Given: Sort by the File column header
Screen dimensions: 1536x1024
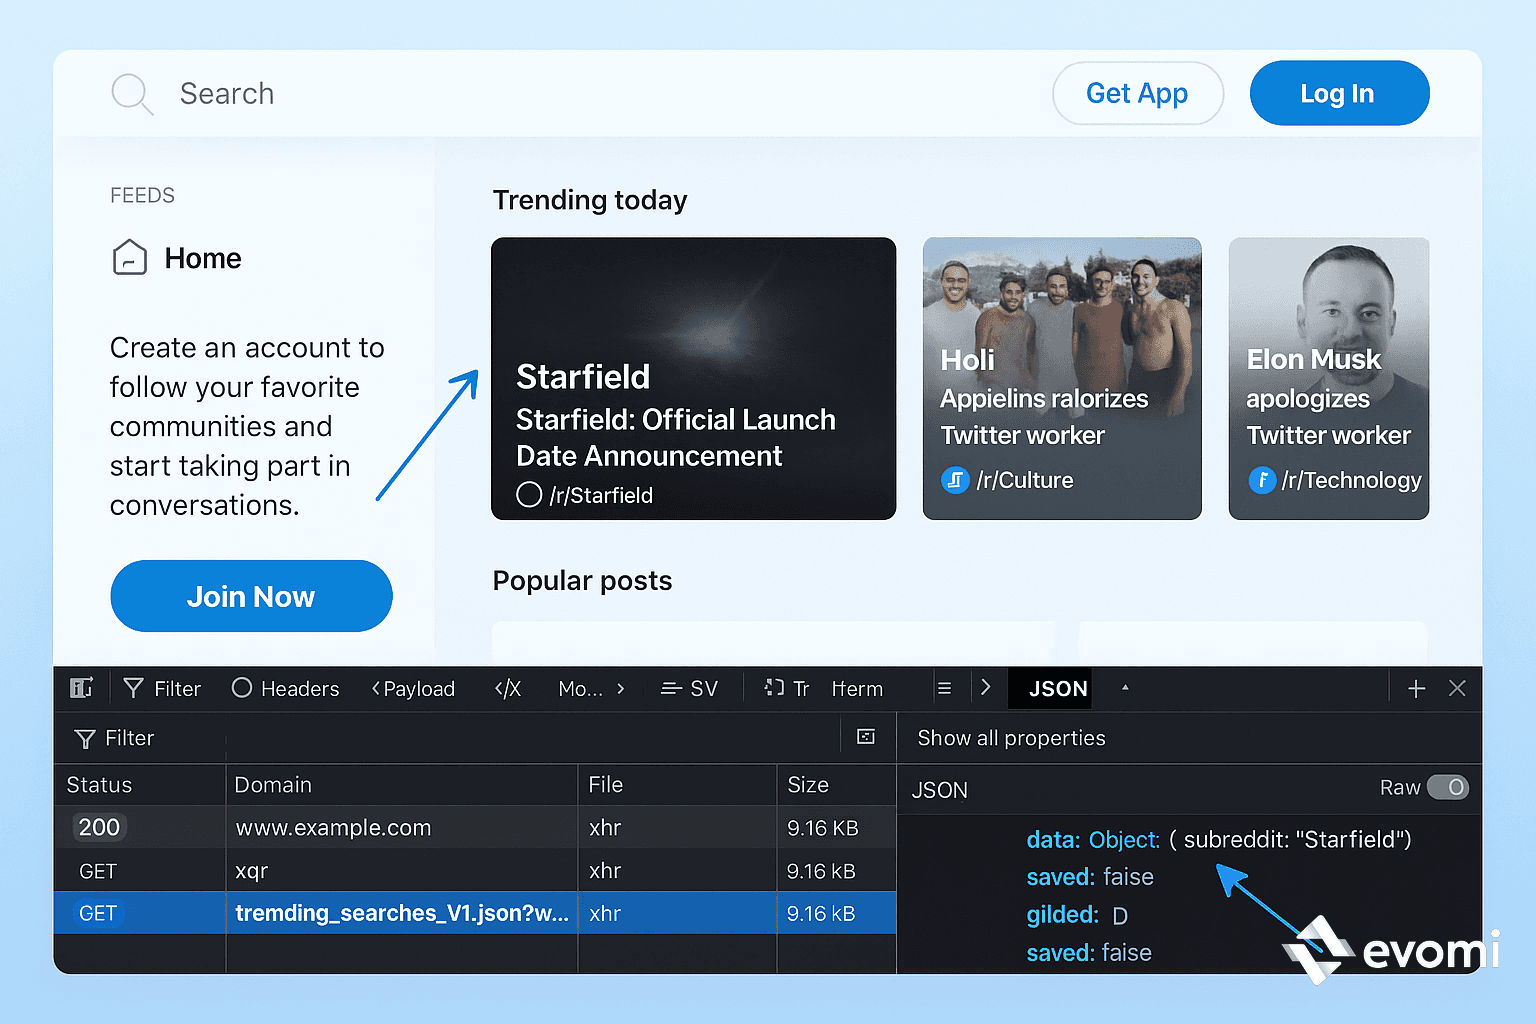Looking at the screenshot, I should tap(605, 785).
